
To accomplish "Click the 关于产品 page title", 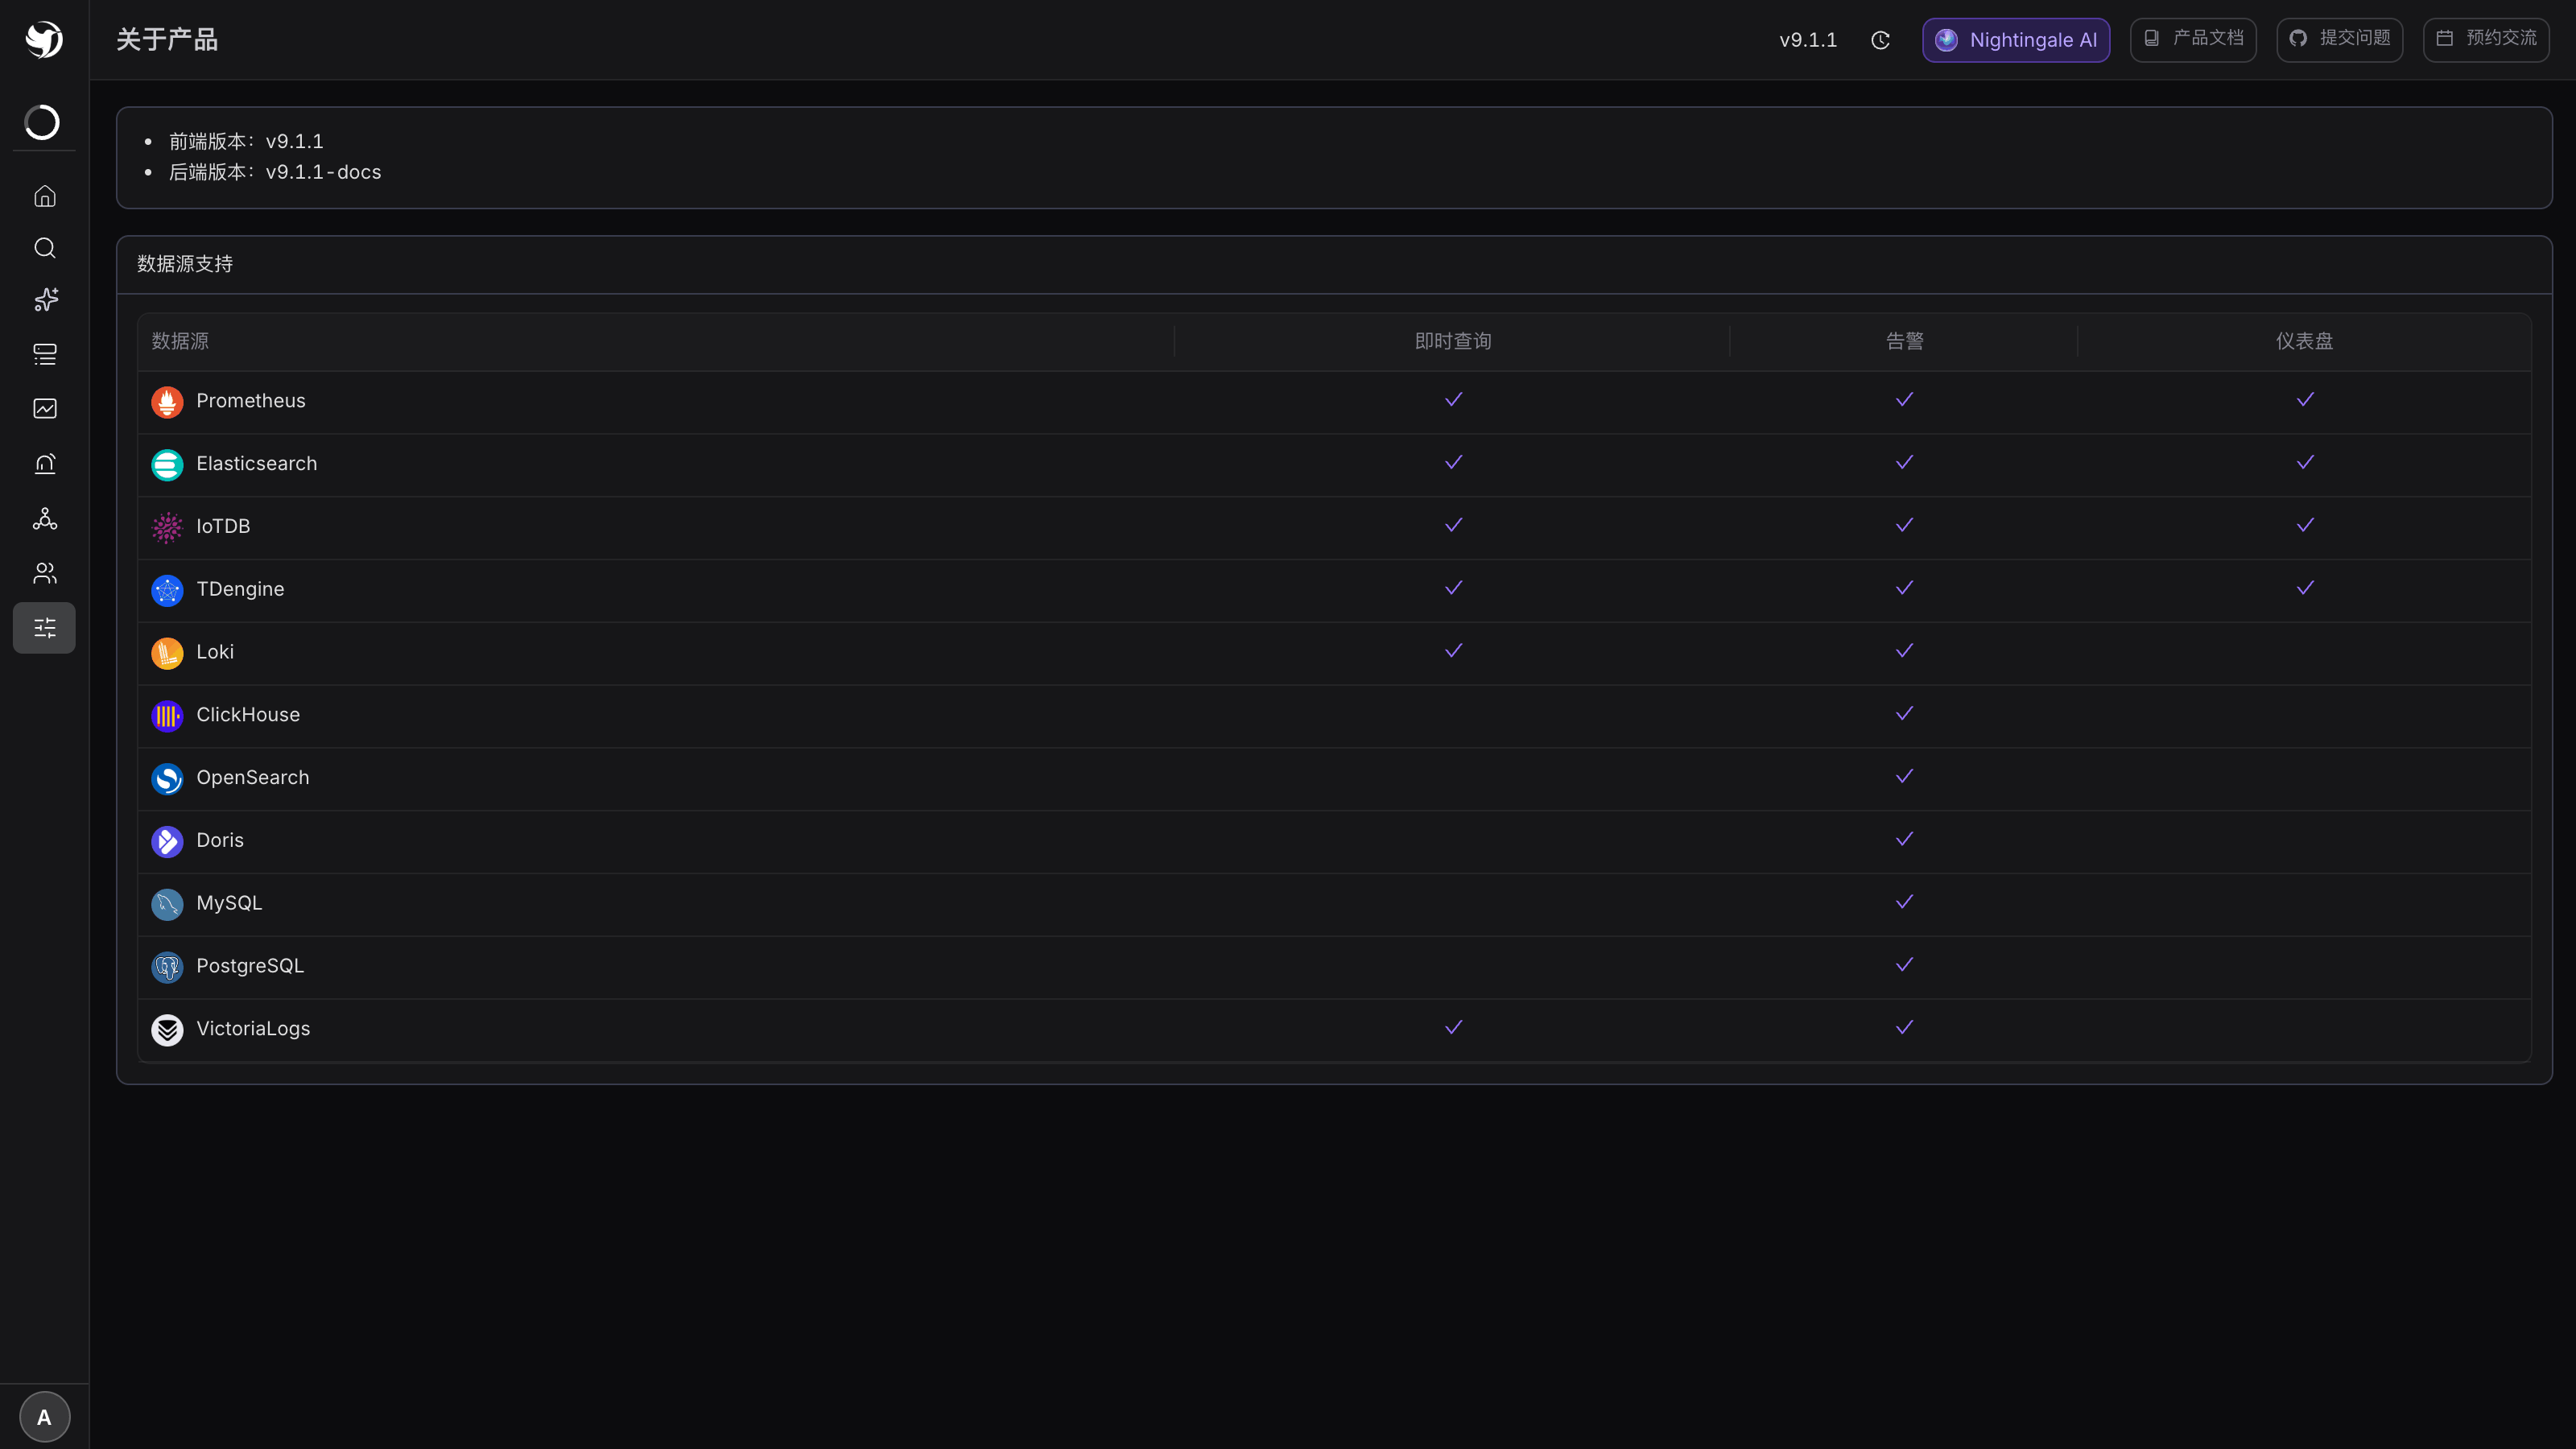I will click(167, 40).
